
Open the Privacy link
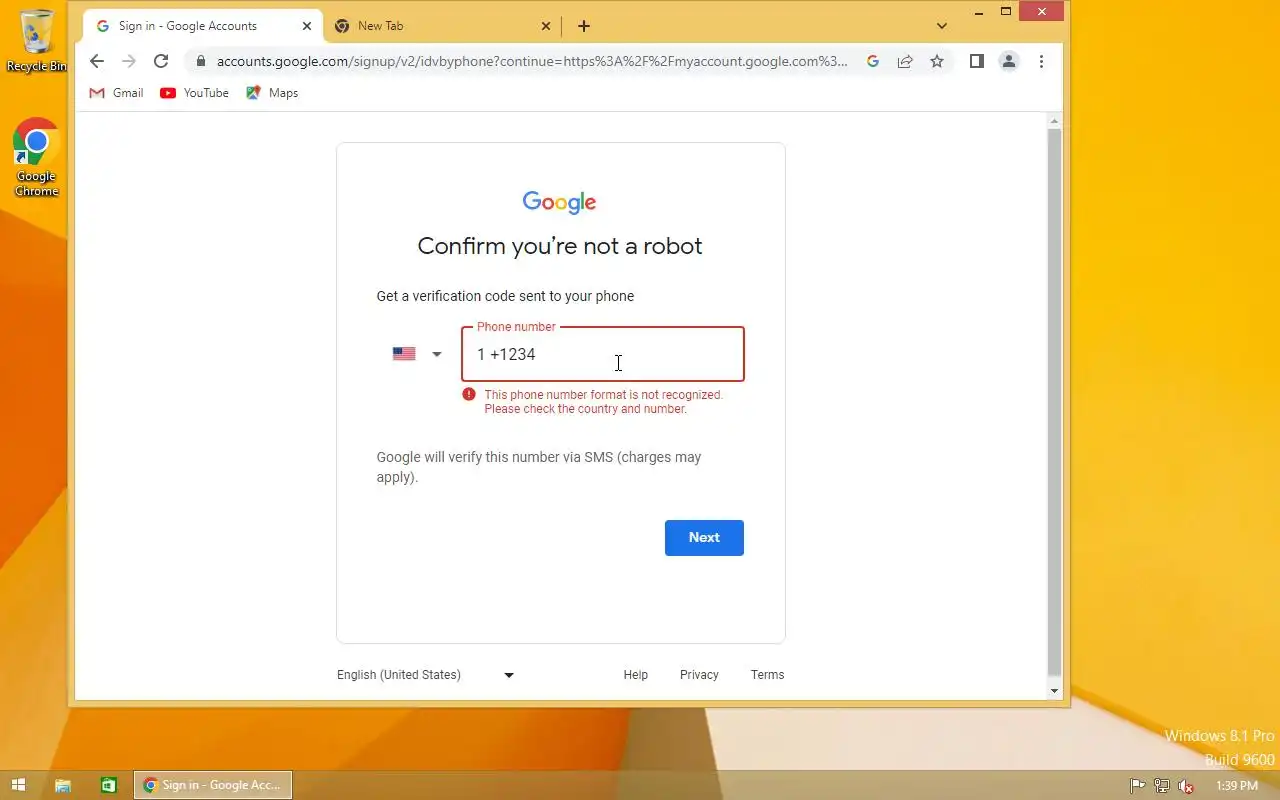click(699, 675)
